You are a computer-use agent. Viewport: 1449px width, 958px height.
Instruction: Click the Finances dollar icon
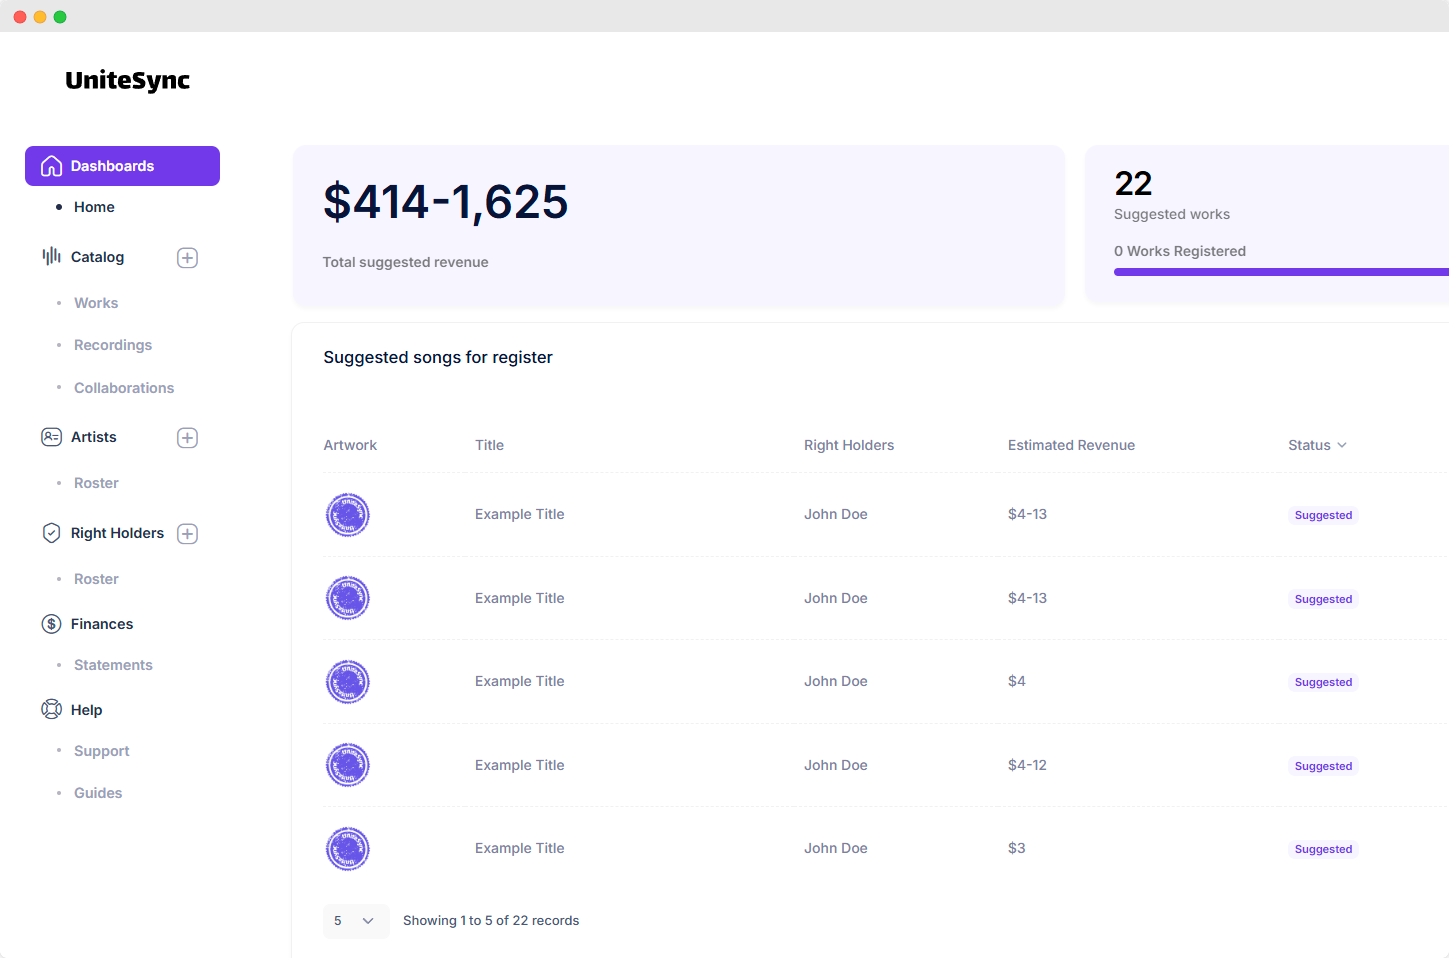[x=51, y=623]
